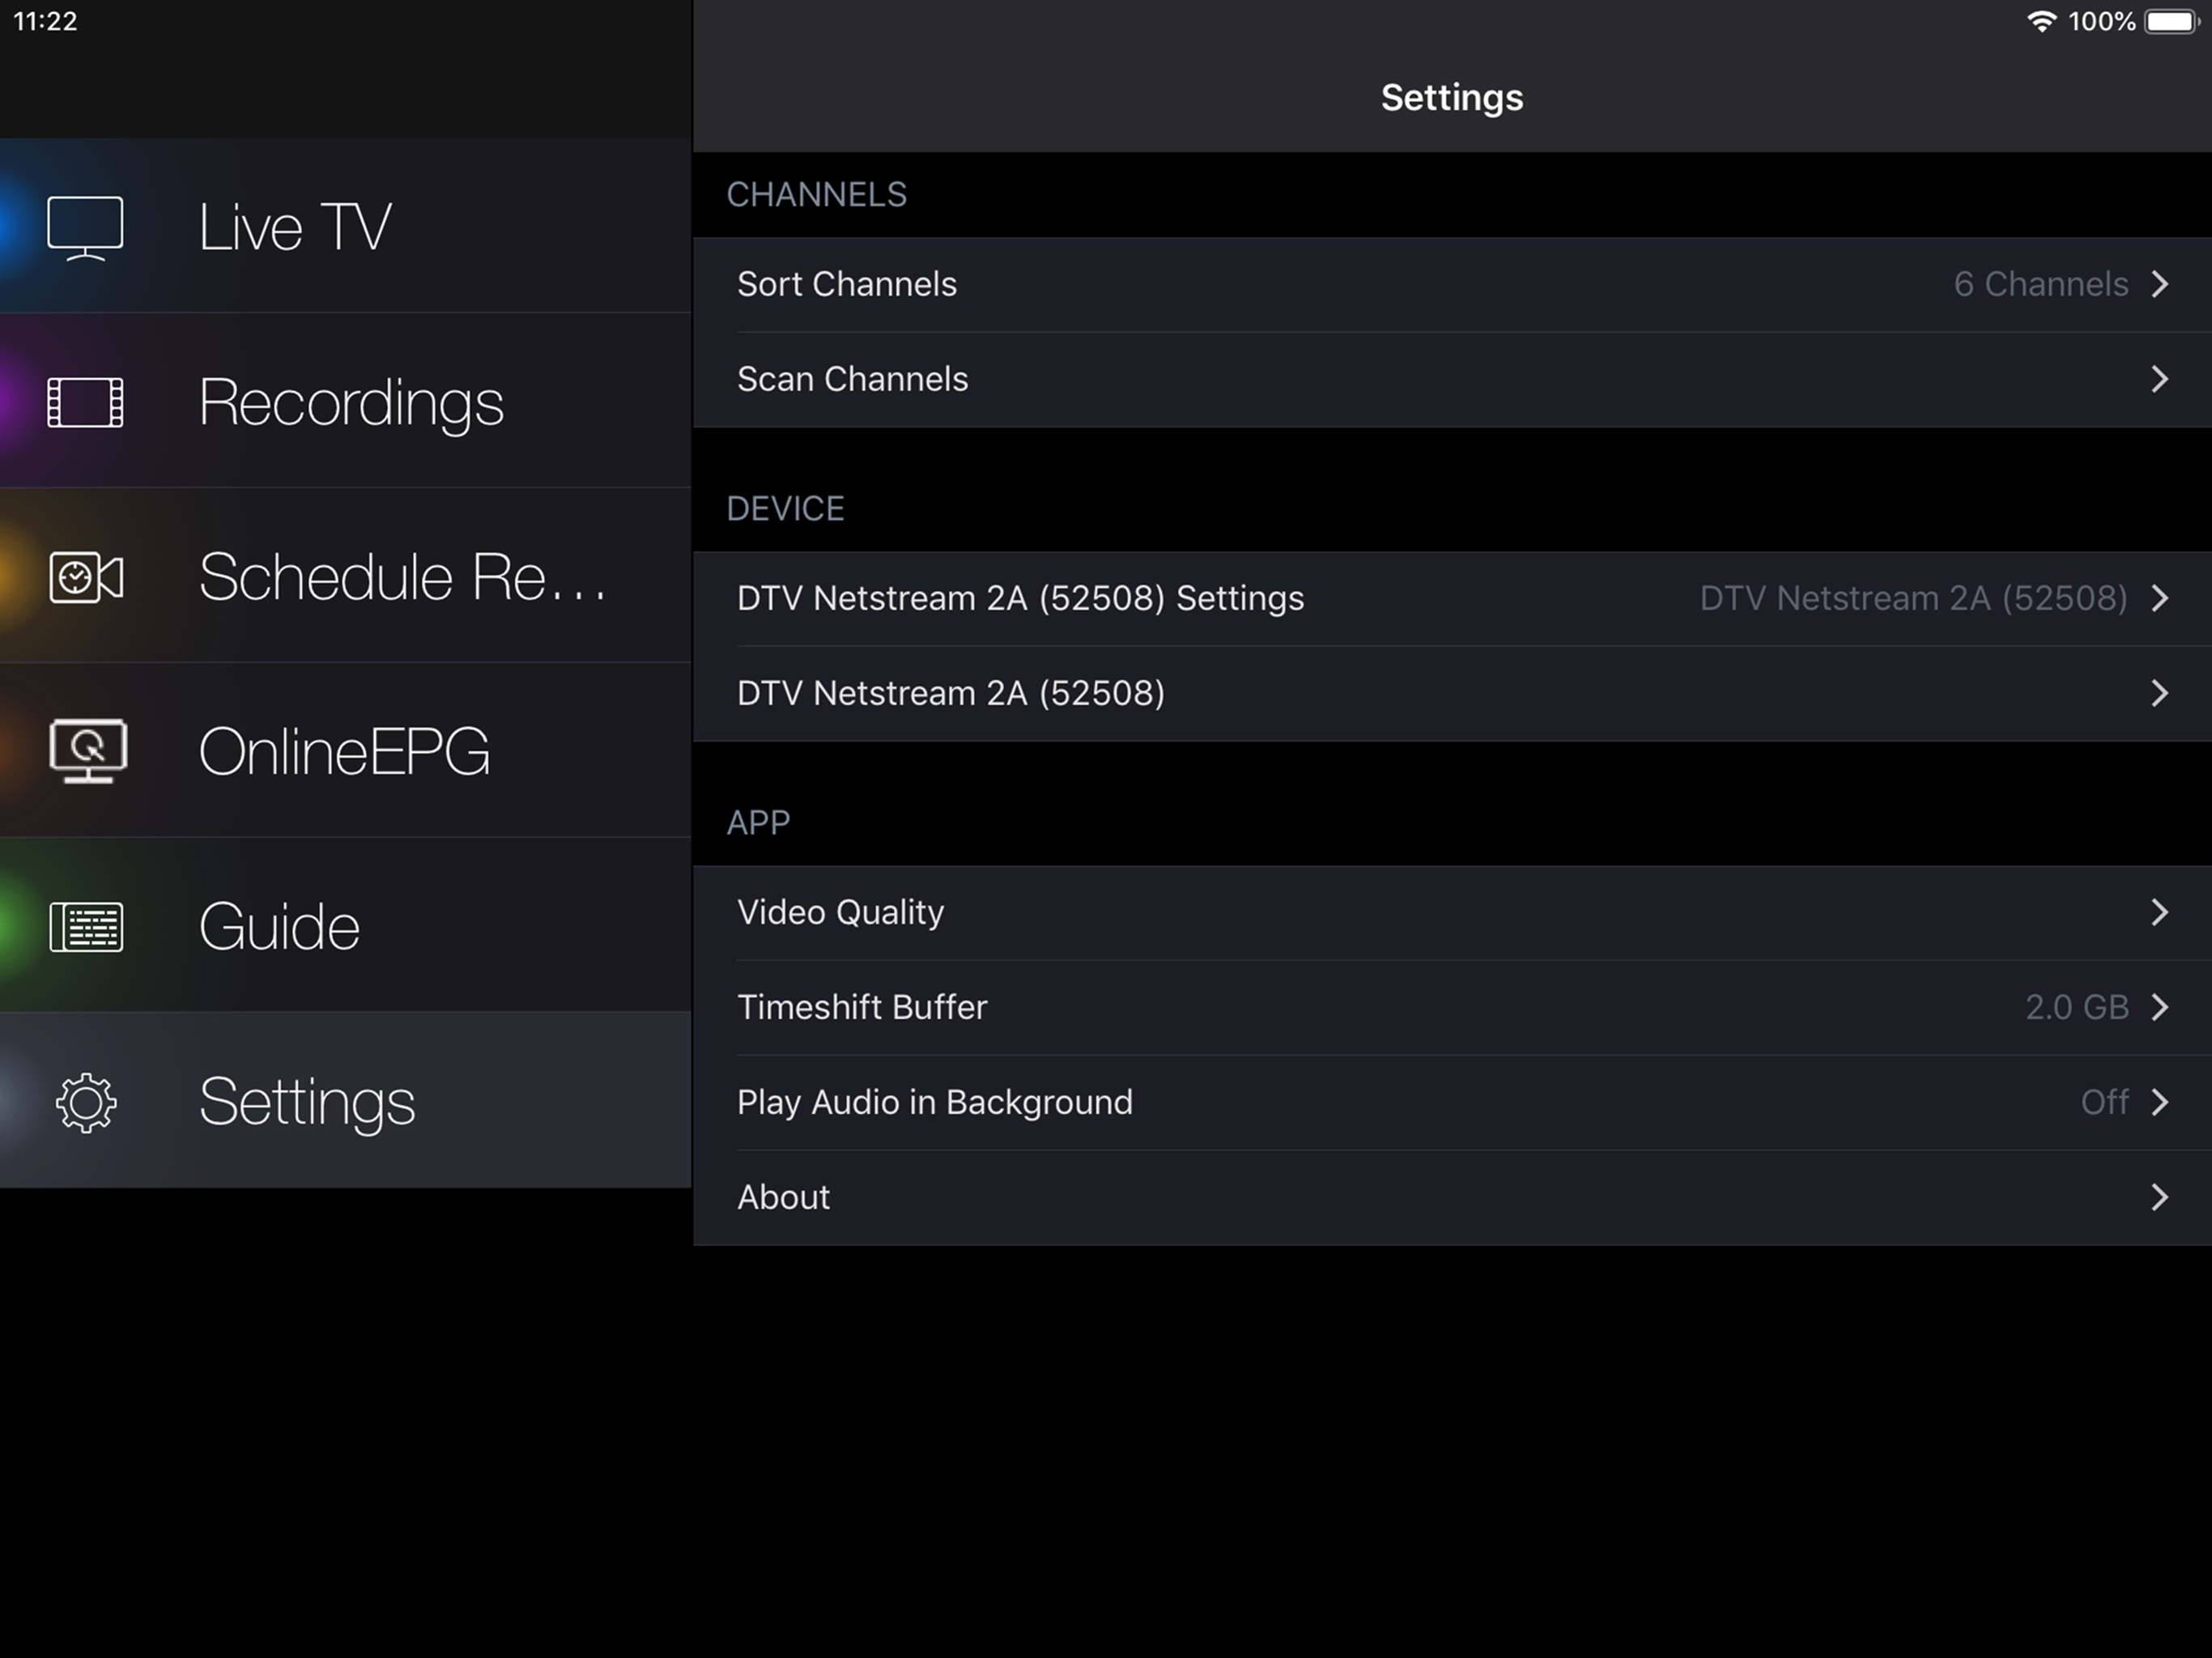2212x1658 pixels.
Task: Click the Wi-Fi status icon
Action: click(2041, 21)
